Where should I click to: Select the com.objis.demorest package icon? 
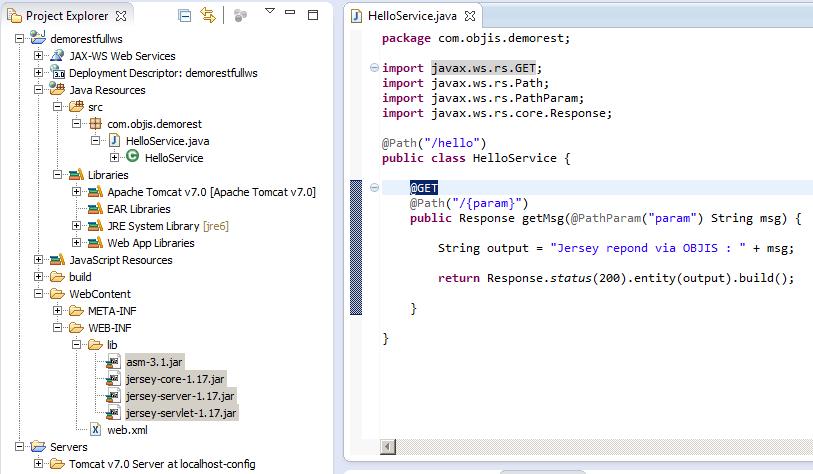pos(96,124)
